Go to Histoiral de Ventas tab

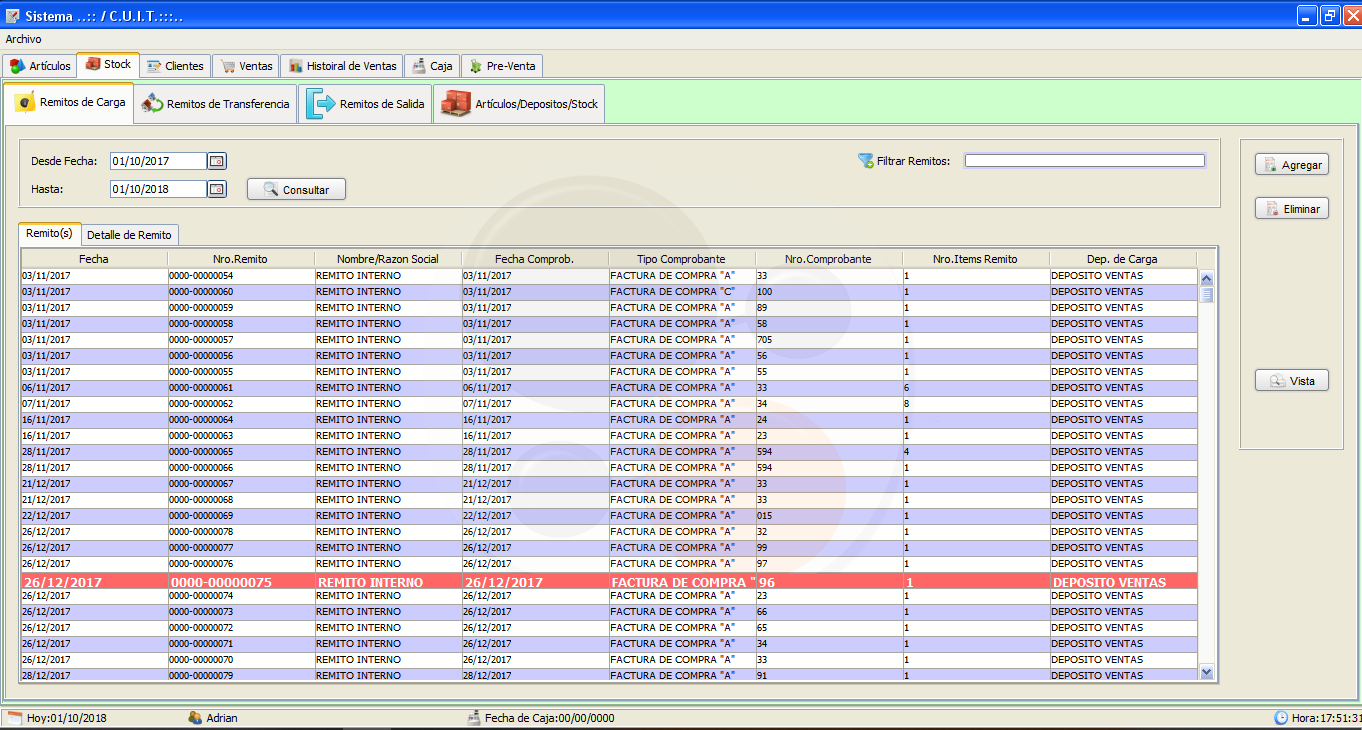342,66
